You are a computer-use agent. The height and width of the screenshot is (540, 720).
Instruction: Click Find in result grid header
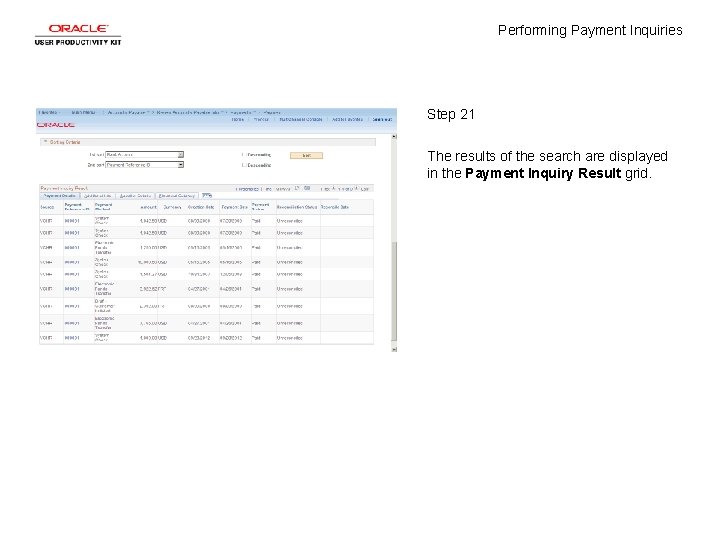(268, 189)
